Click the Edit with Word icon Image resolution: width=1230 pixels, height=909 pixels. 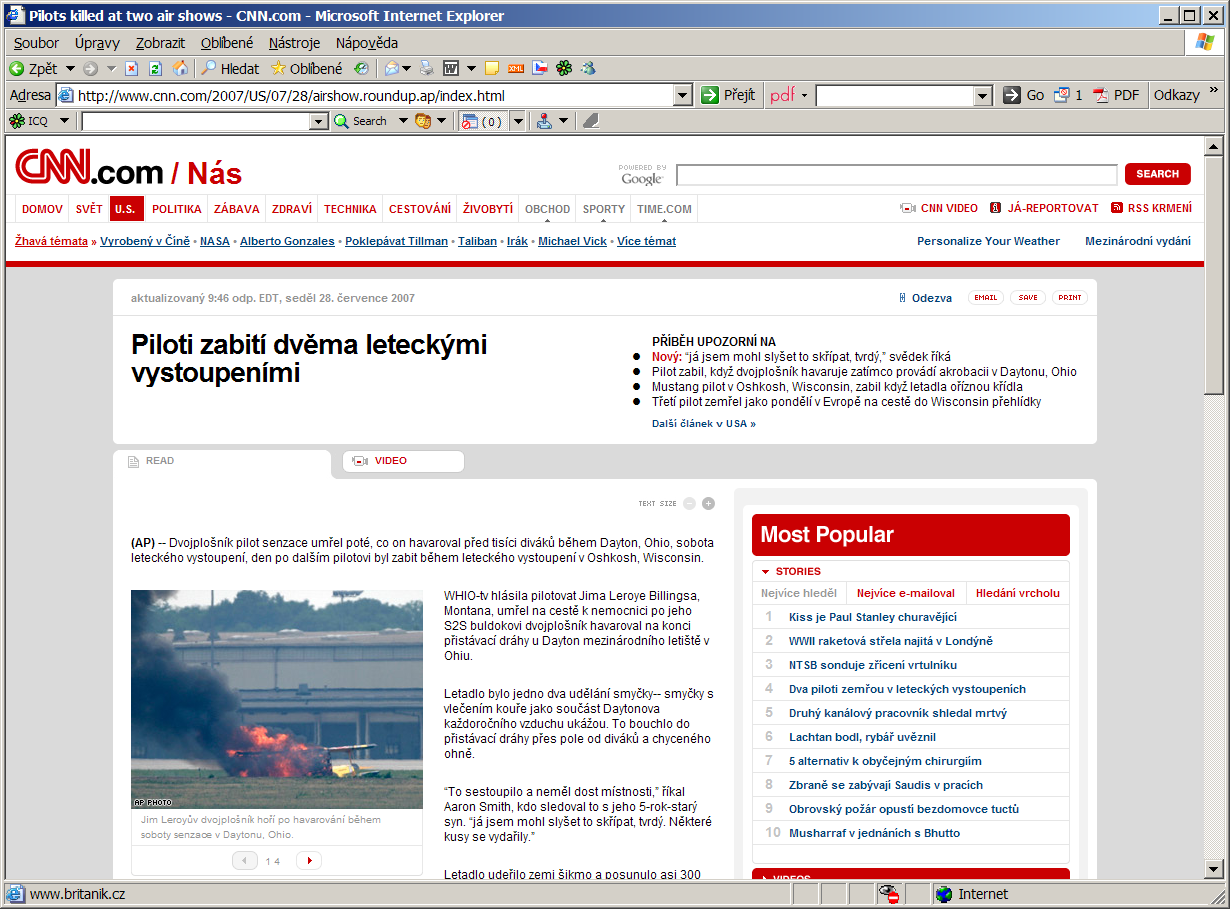click(451, 69)
